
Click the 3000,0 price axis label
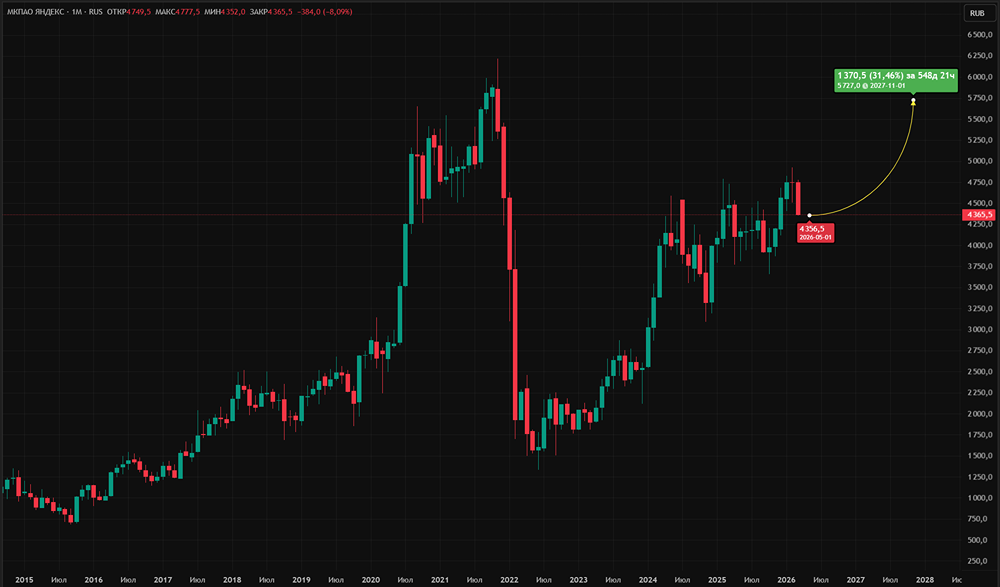click(x=981, y=329)
